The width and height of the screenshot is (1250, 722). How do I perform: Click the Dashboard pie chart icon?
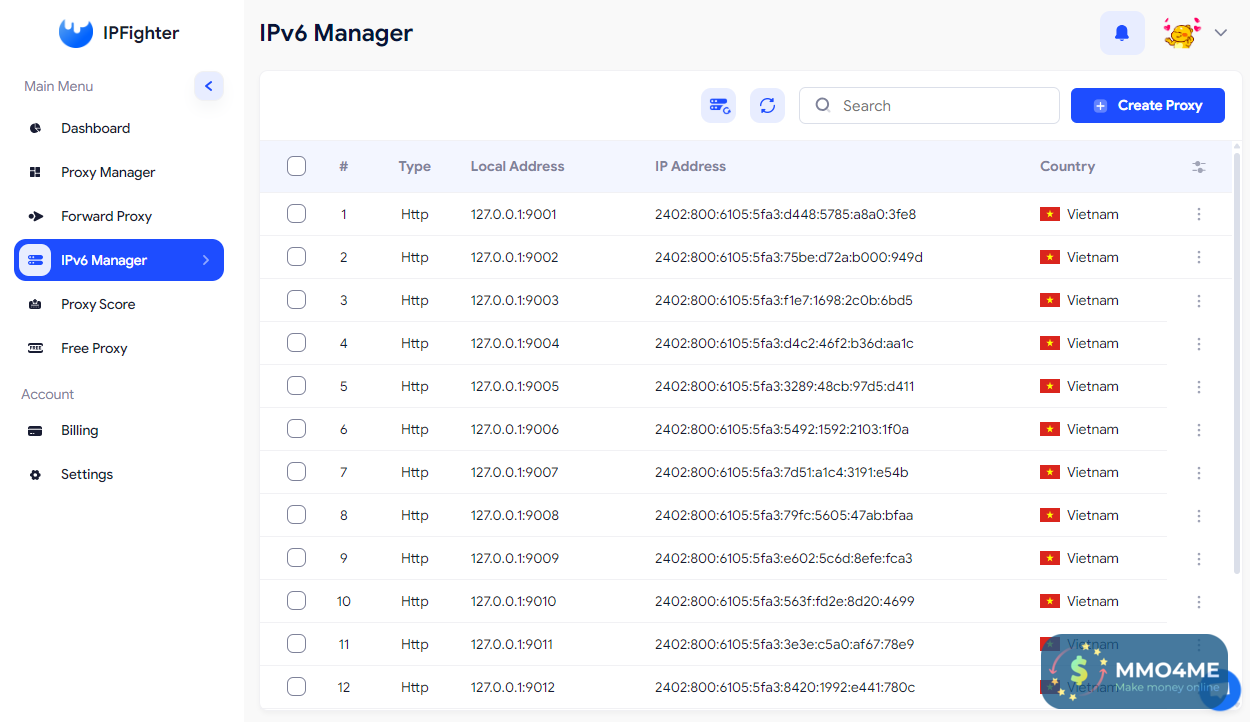(x=36, y=128)
